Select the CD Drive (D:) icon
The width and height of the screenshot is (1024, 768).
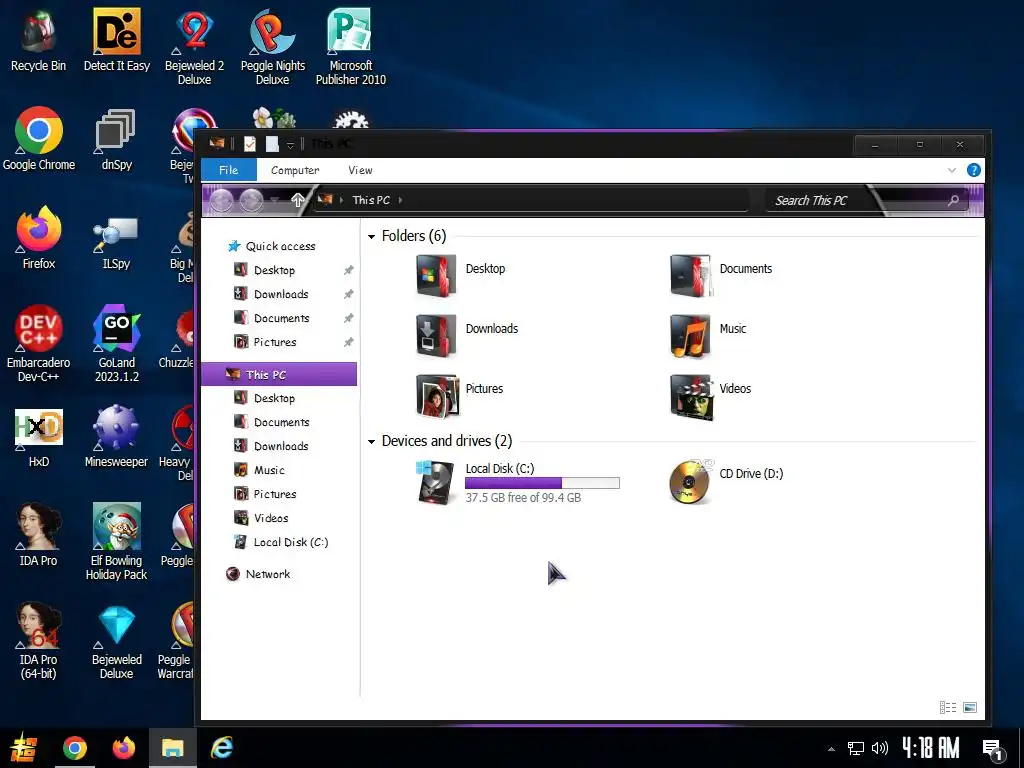click(690, 481)
